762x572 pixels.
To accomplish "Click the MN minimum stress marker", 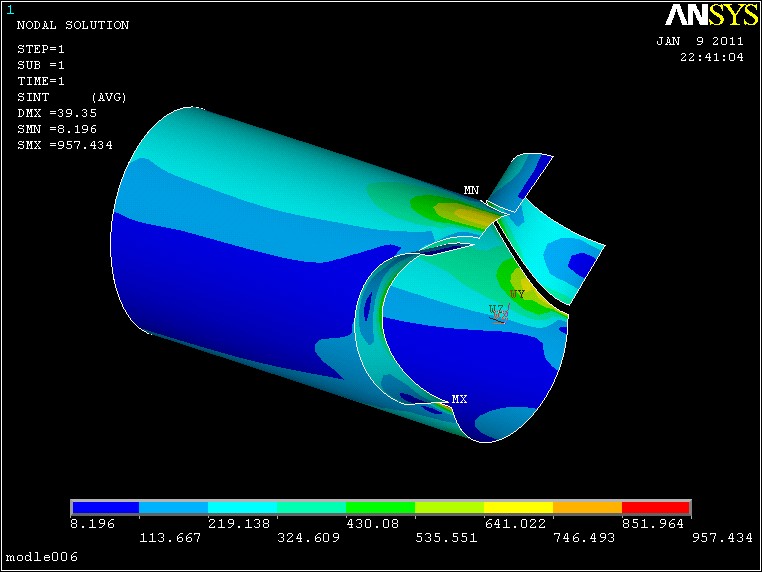I will 471,190.
